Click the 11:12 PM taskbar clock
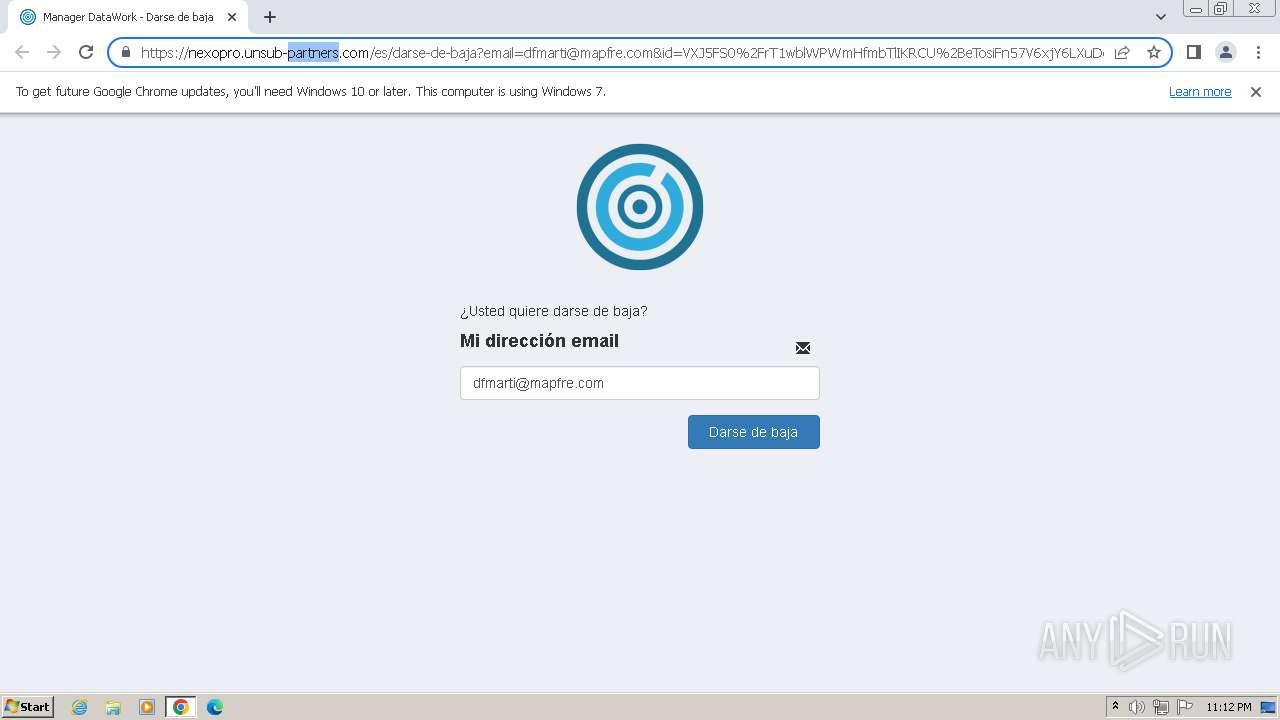 (x=1229, y=707)
